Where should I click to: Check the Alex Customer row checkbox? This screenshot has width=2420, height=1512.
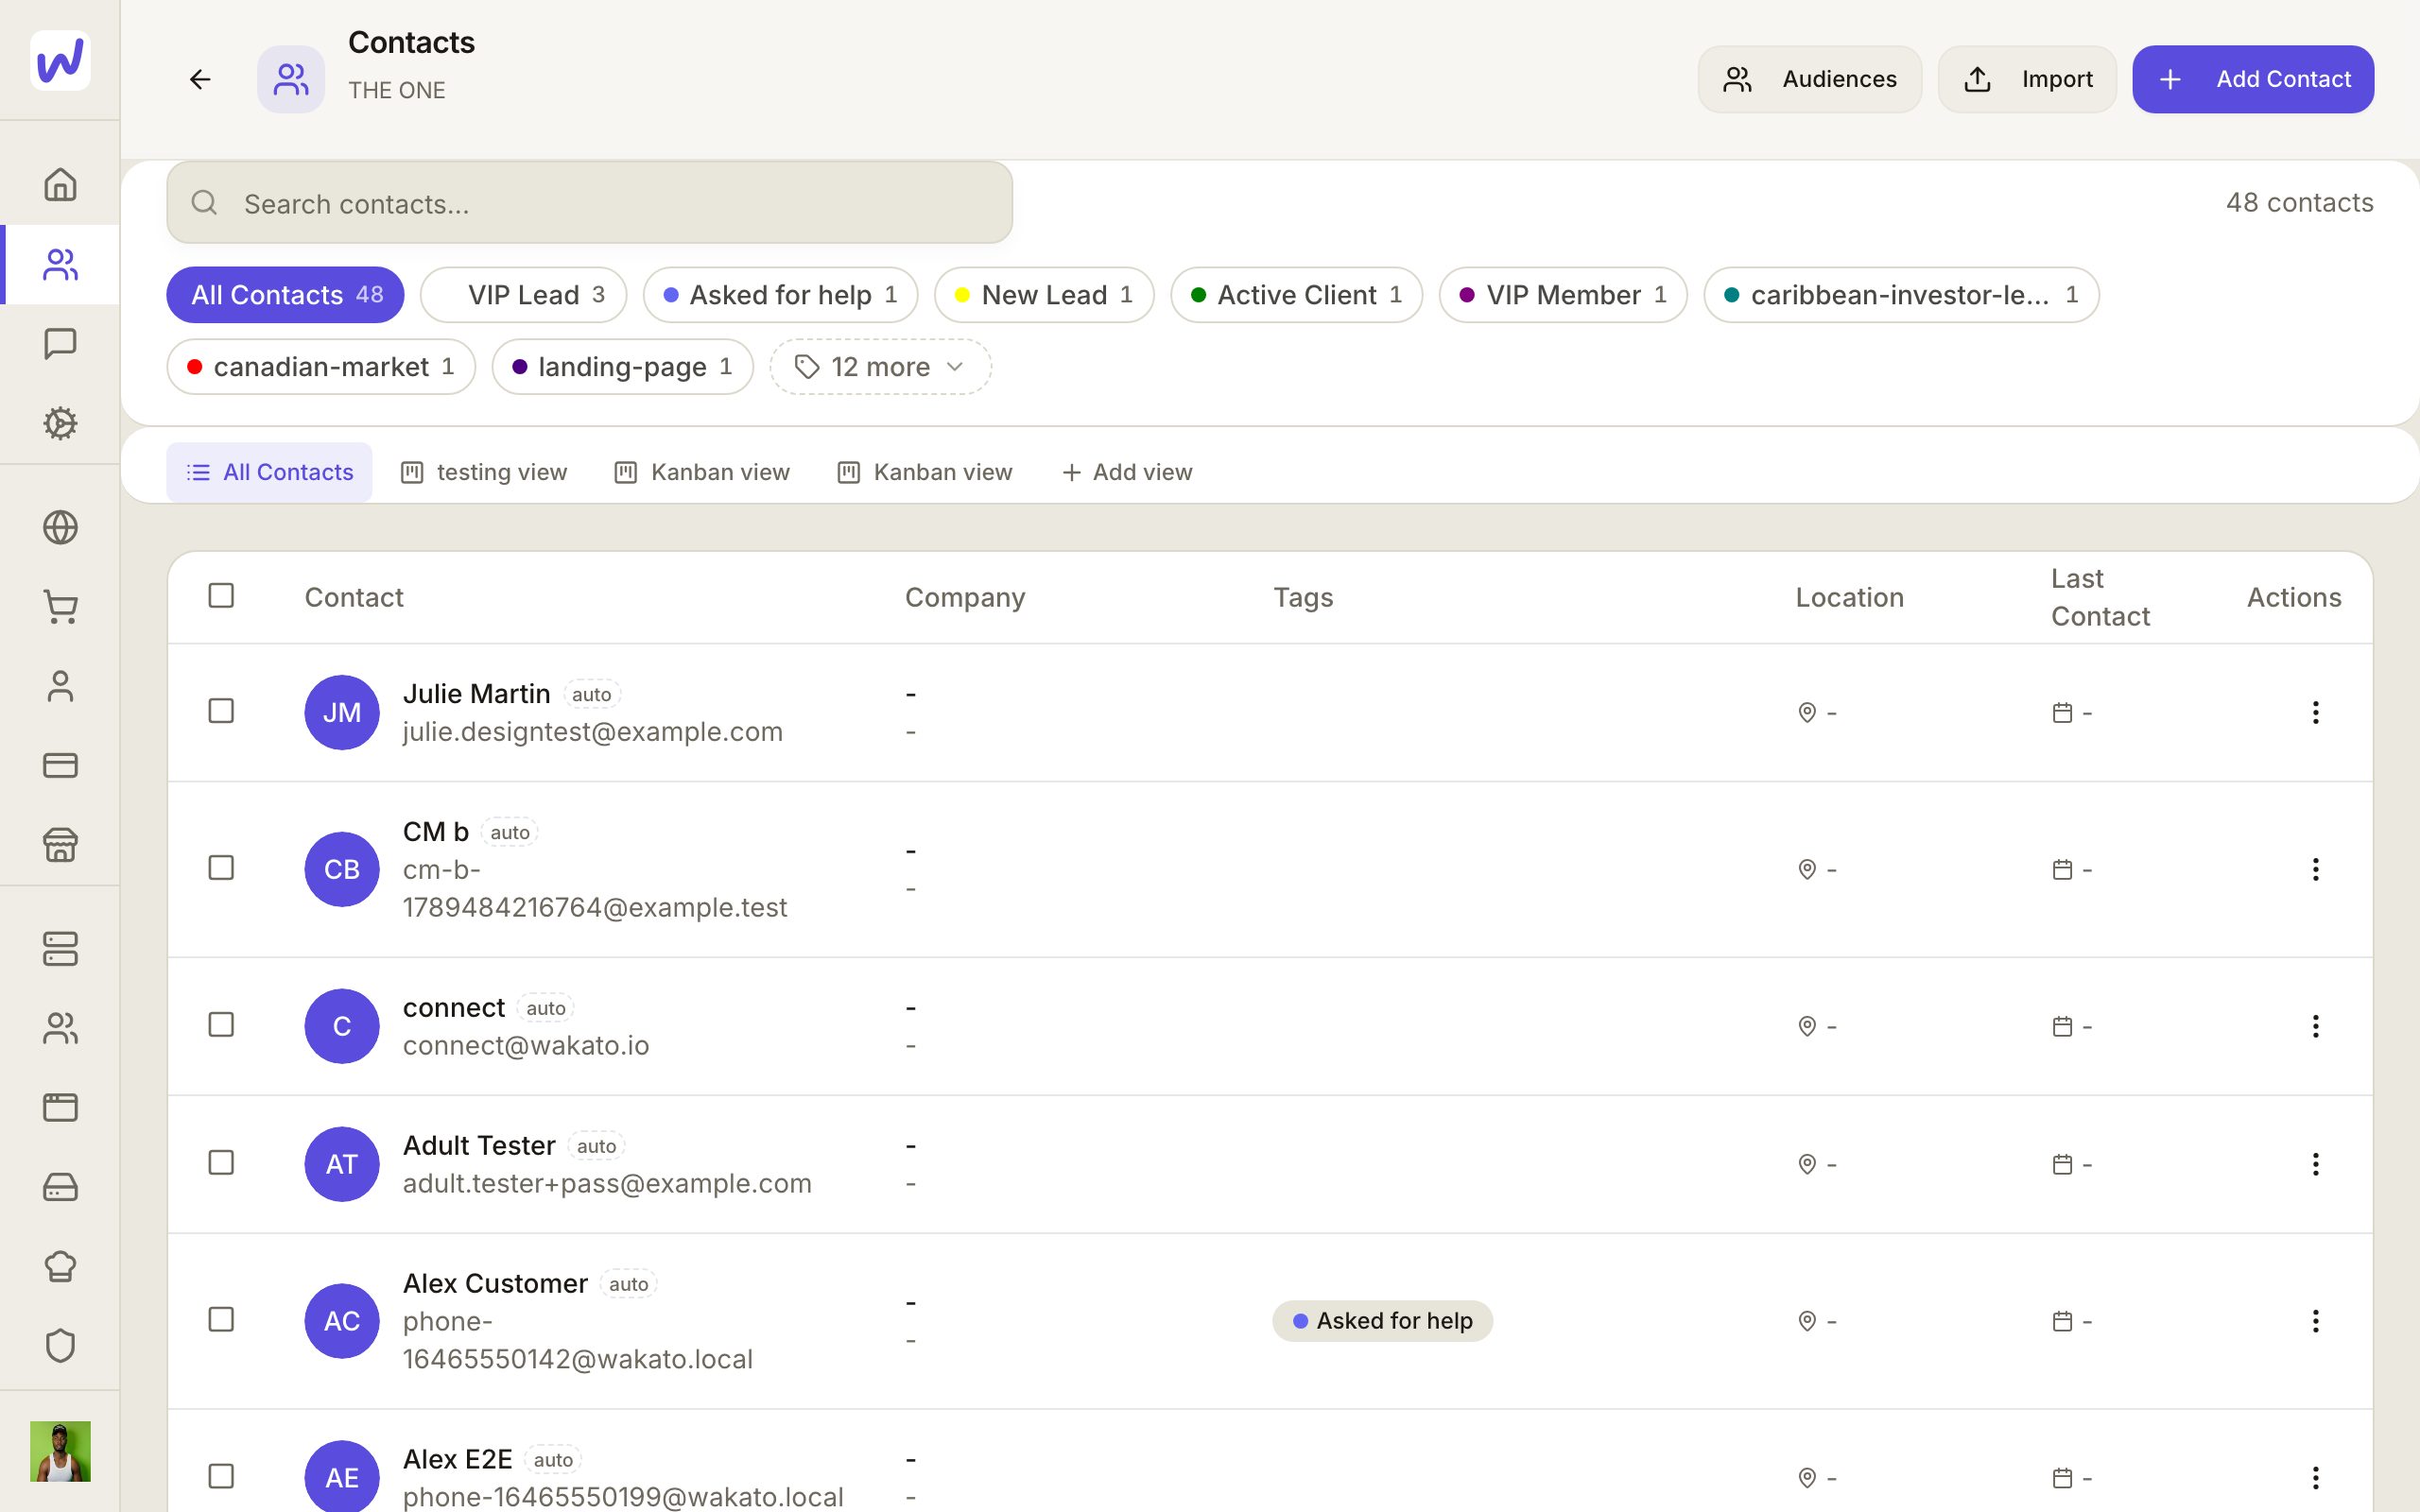[x=221, y=1320]
